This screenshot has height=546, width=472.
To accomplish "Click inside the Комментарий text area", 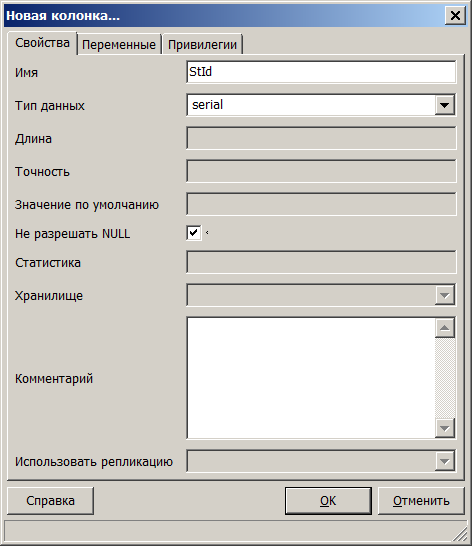I will [311, 378].
